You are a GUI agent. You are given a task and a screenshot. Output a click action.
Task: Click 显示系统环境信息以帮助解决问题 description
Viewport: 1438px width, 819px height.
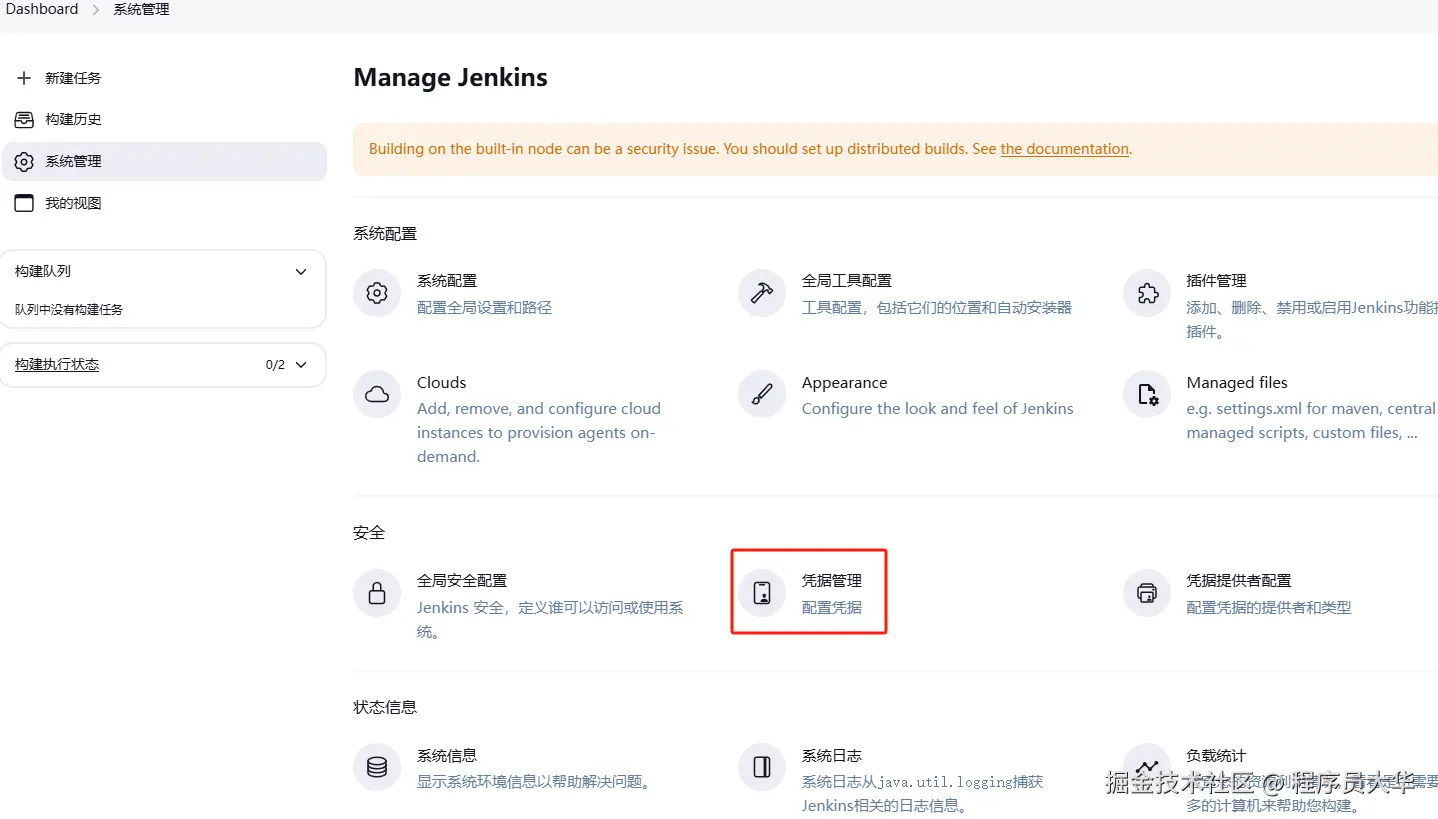[535, 782]
